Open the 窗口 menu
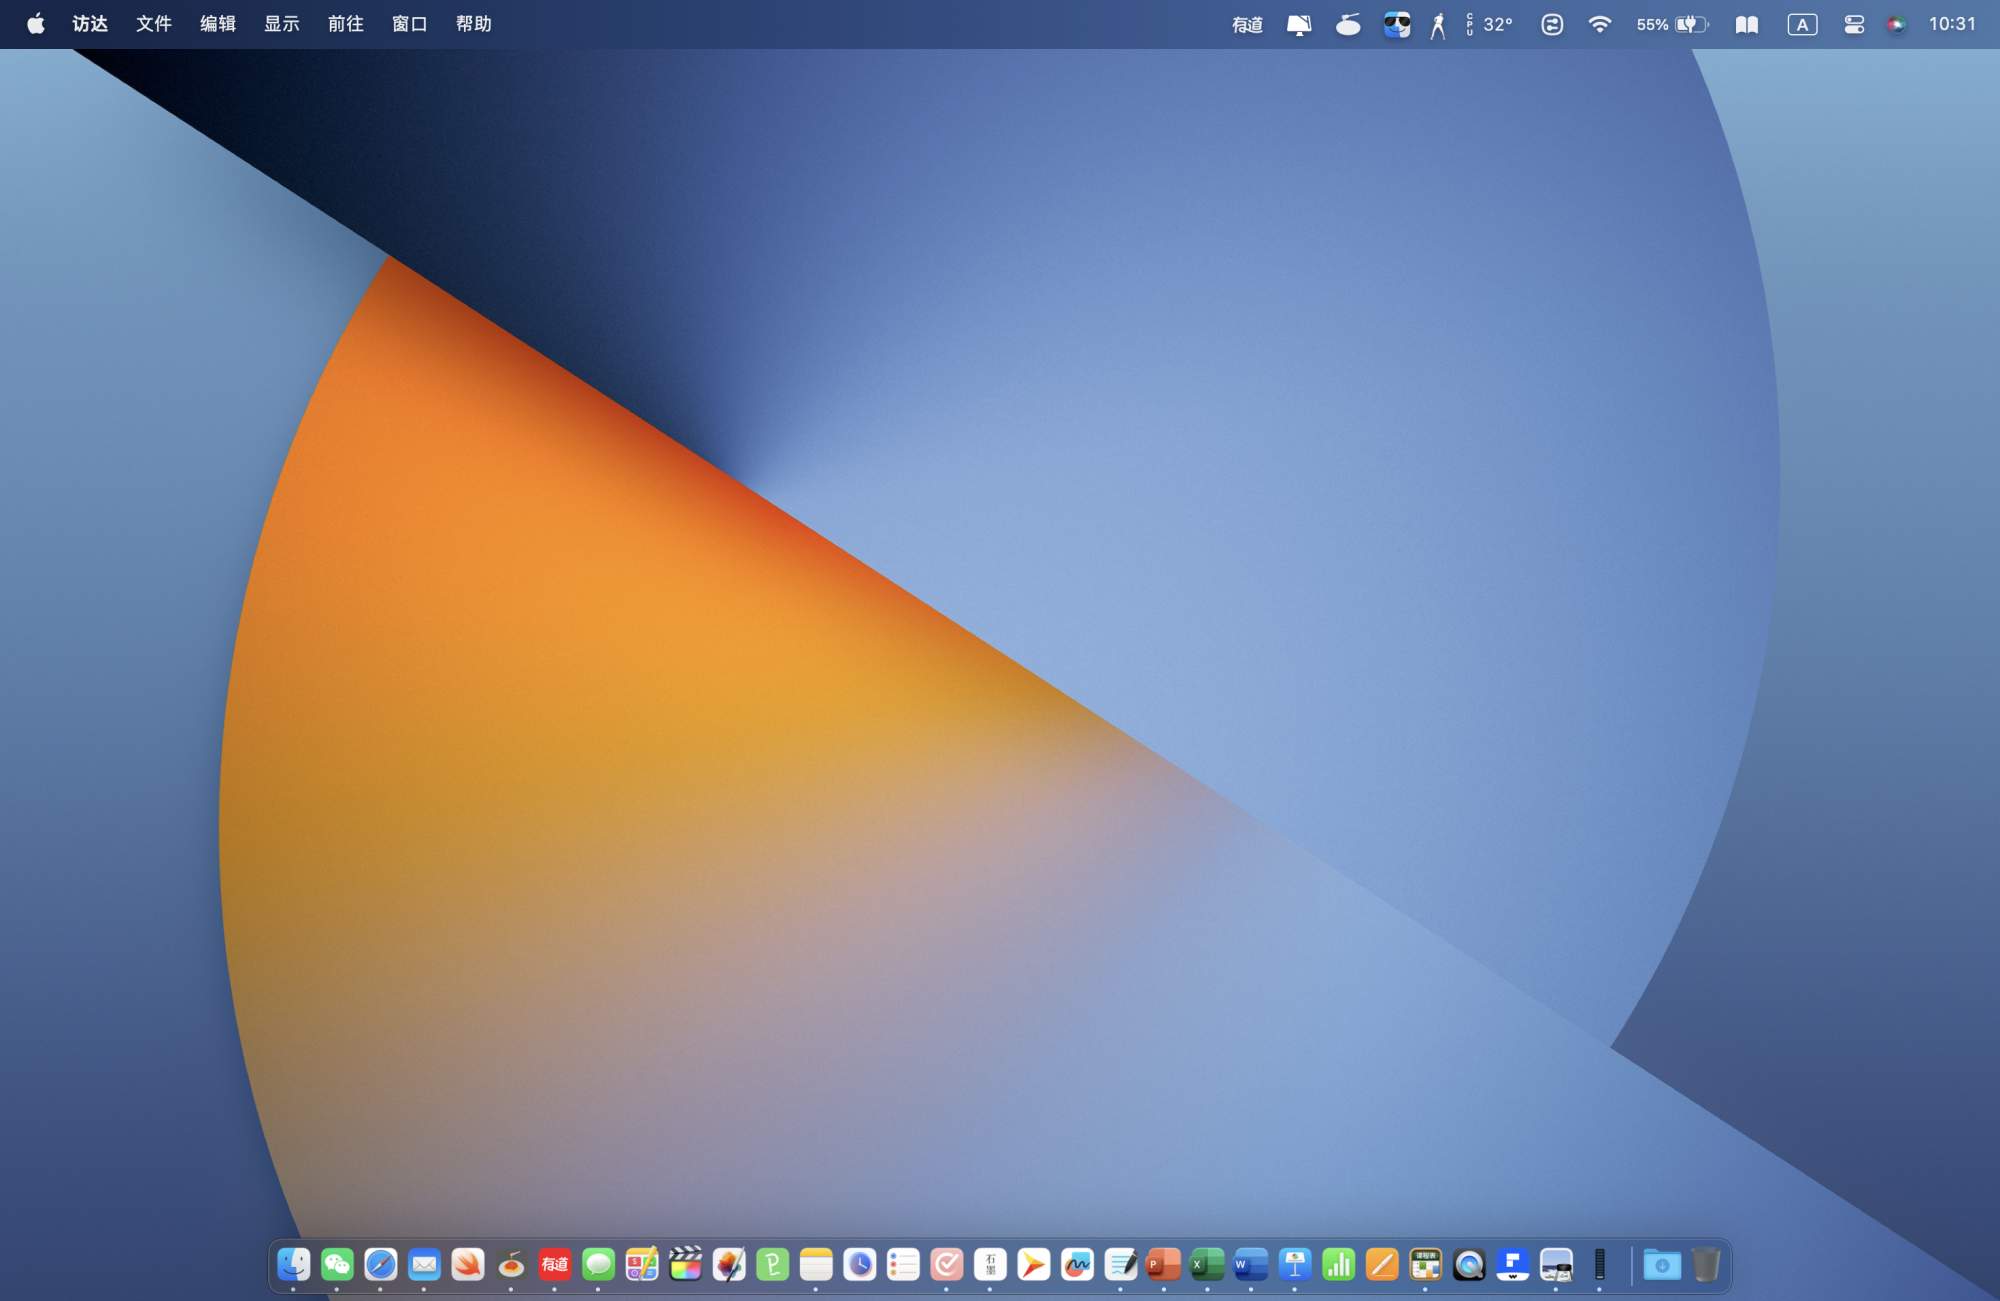 (410, 24)
